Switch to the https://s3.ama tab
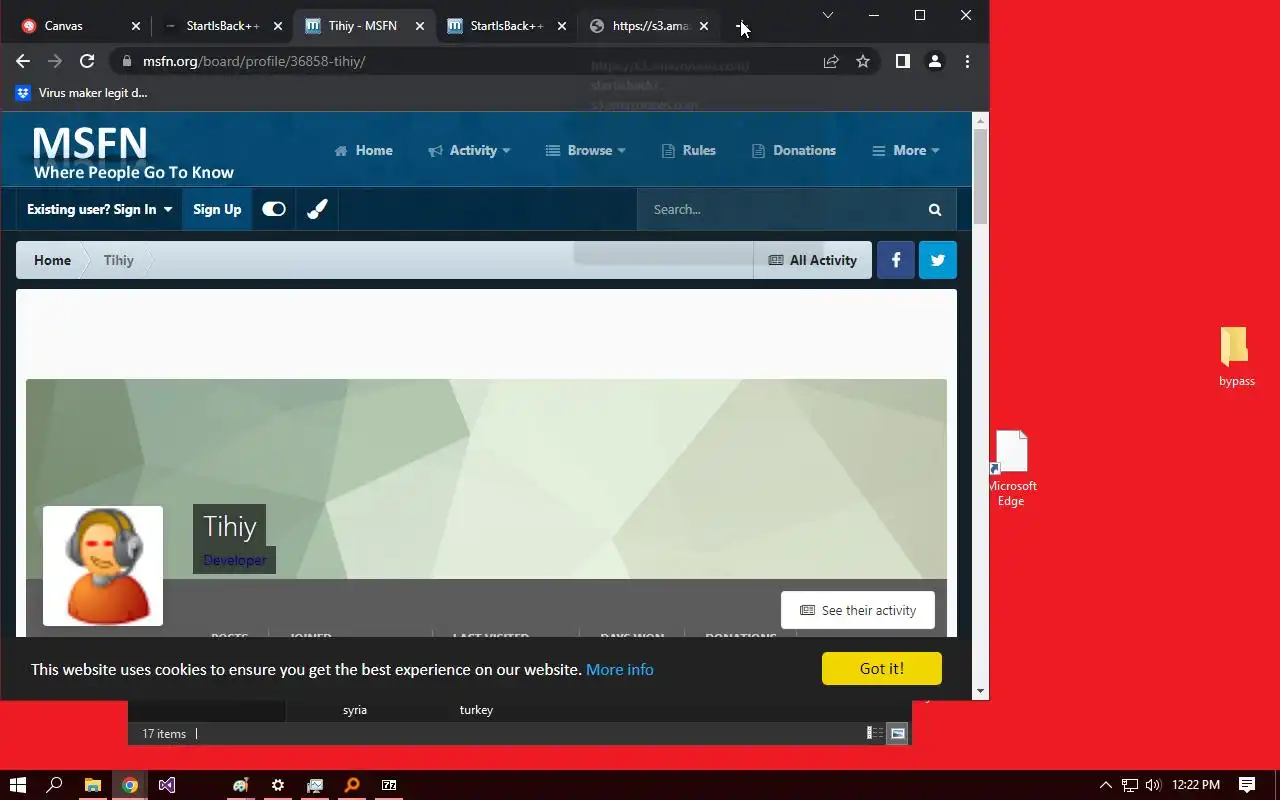This screenshot has width=1280, height=800. [650, 26]
